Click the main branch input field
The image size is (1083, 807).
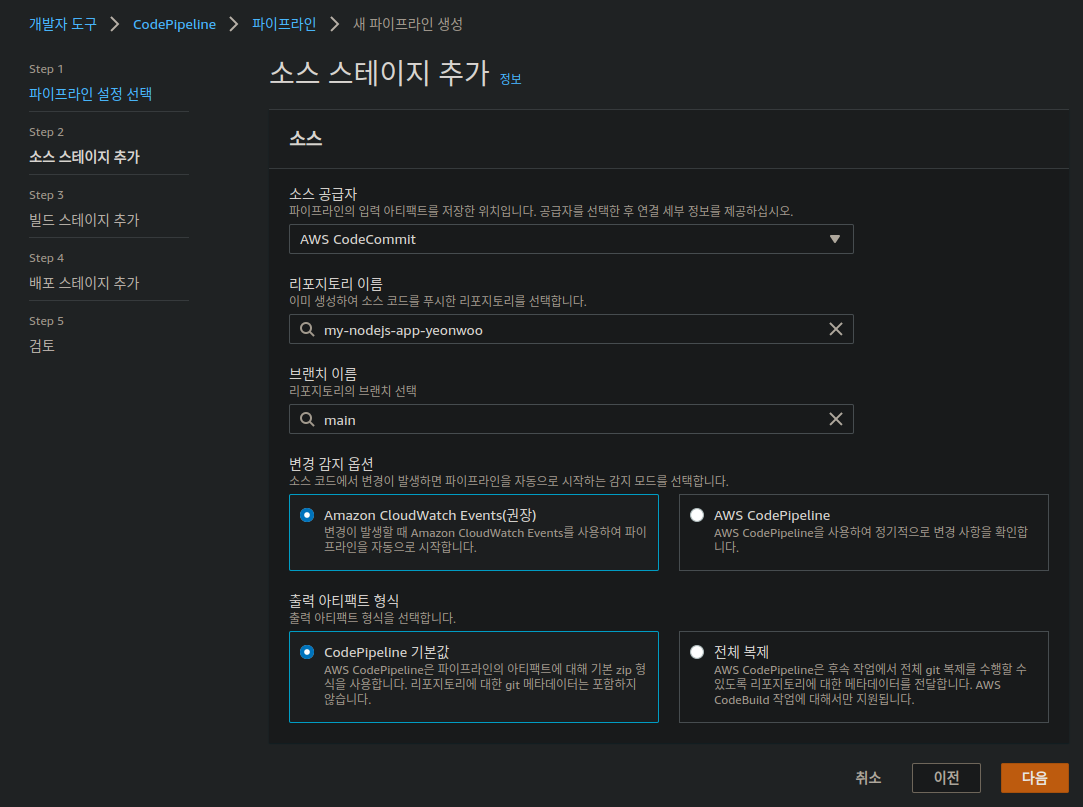pyautogui.click(x=571, y=419)
